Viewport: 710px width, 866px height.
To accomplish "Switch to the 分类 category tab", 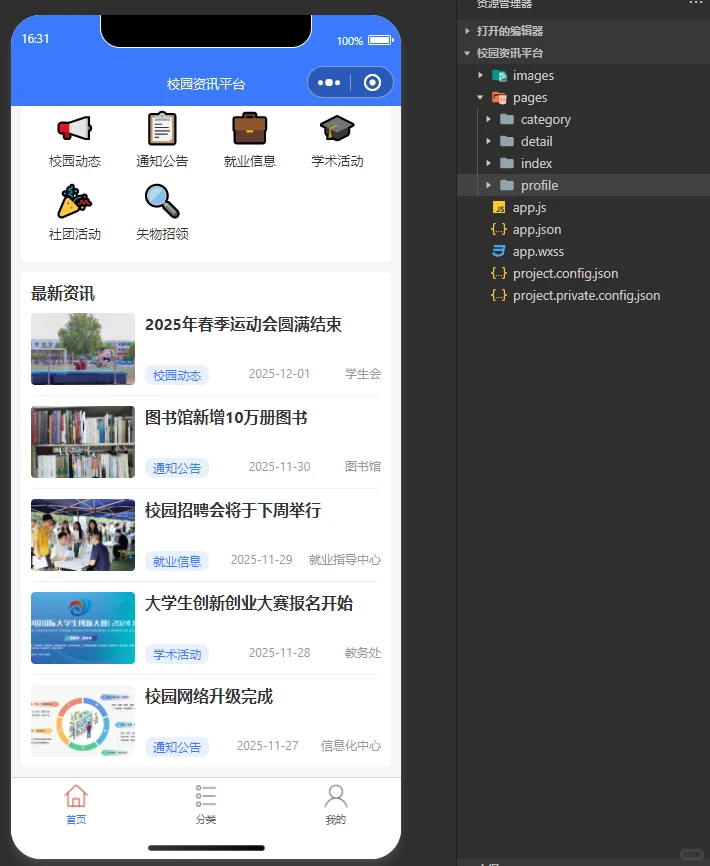I will coord(206,805).
